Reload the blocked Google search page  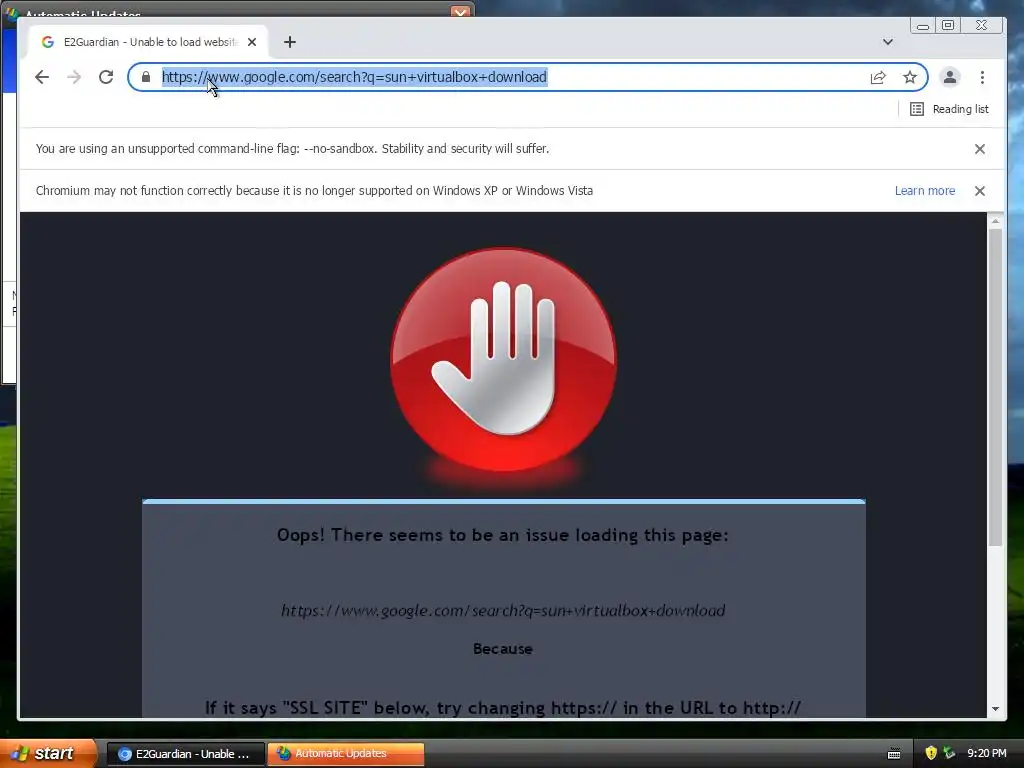(106, 77)
